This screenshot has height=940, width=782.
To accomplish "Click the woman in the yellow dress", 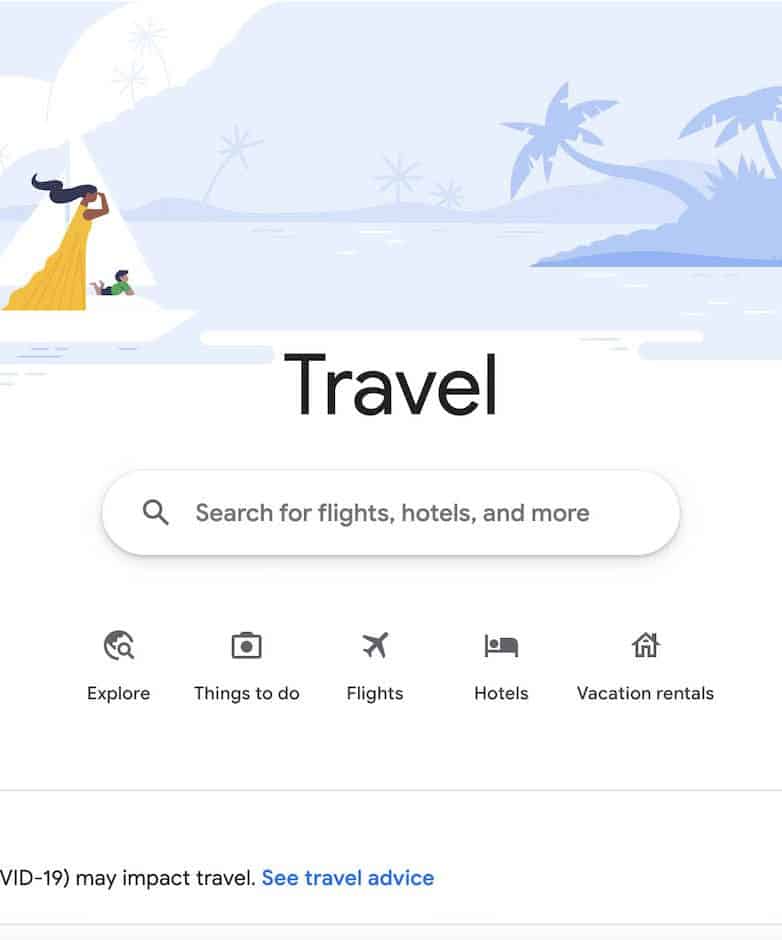I will [59, 243].
